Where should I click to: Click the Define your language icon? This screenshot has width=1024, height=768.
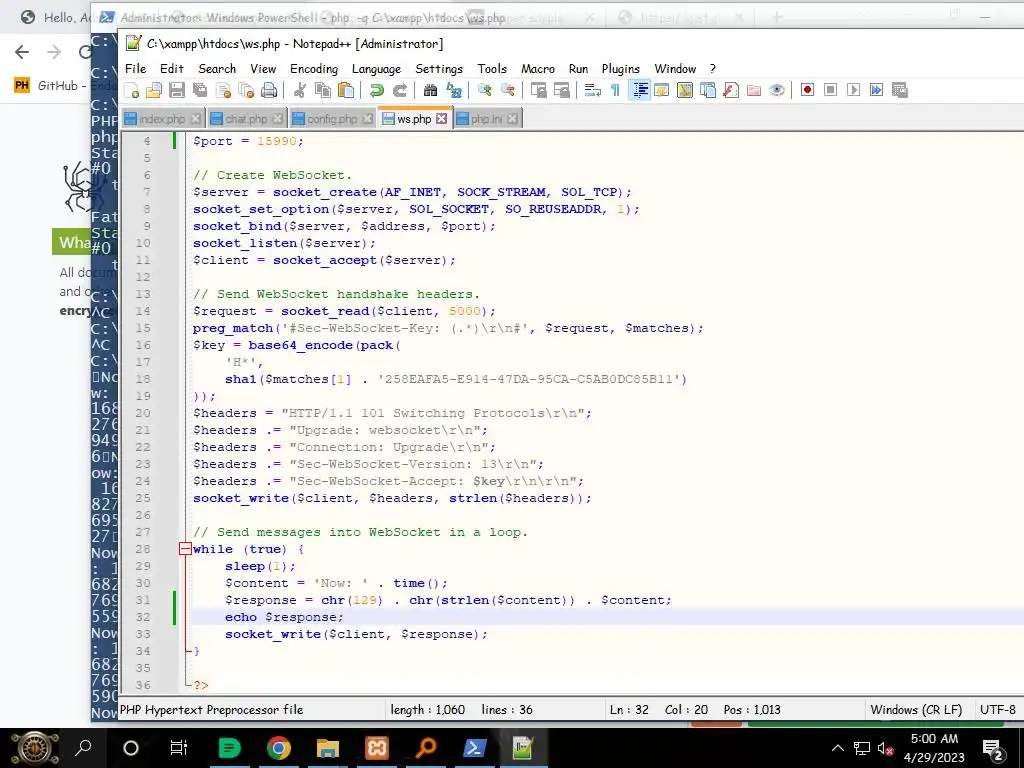662,90
